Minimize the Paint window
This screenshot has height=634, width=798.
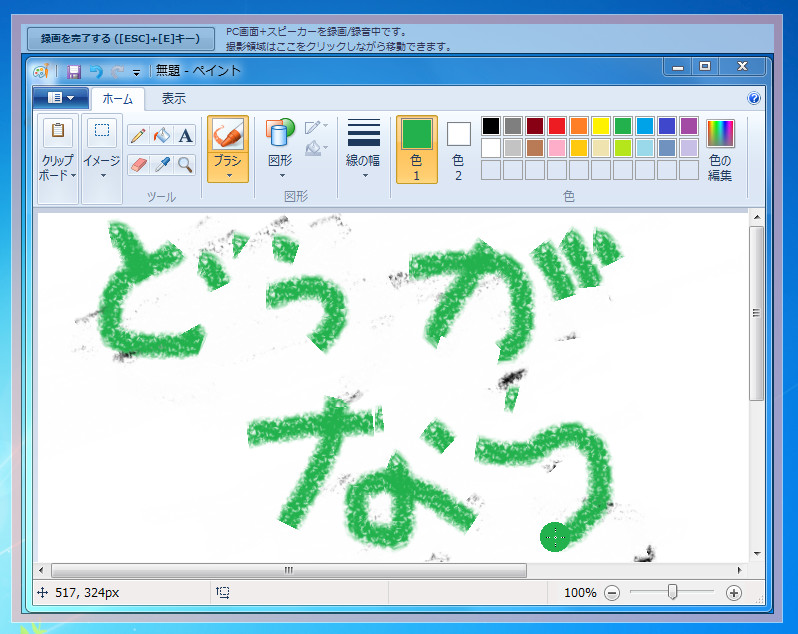click(x=677, y=67)
